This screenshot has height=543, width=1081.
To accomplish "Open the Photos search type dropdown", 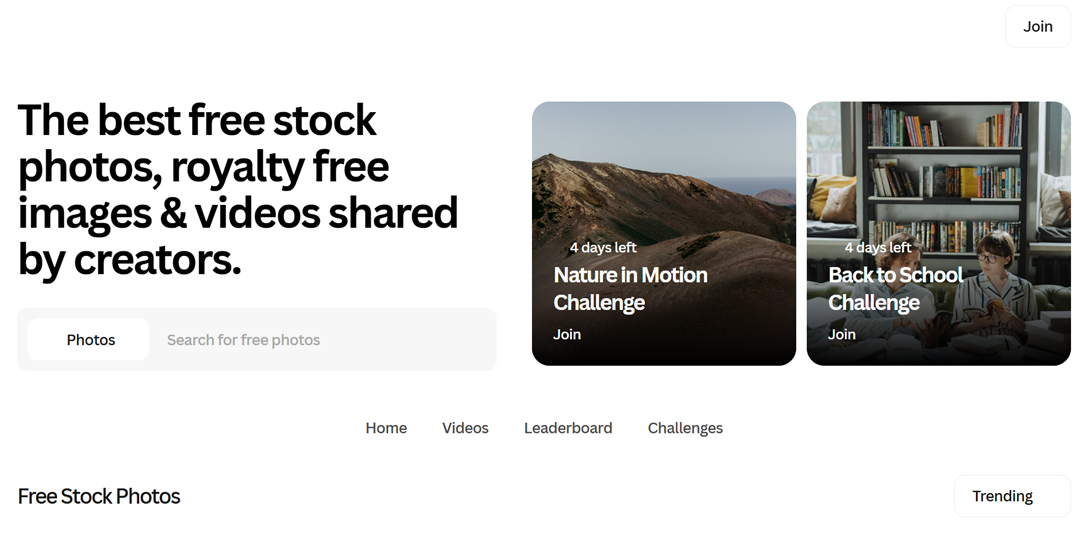I will pos(89,340).
